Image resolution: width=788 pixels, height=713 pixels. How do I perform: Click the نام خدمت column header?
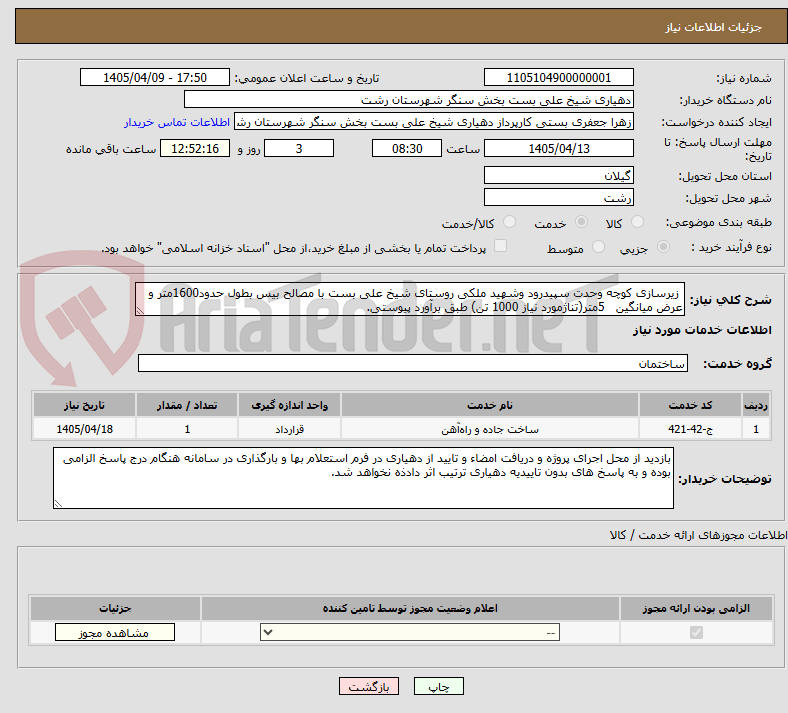(489, 405)
